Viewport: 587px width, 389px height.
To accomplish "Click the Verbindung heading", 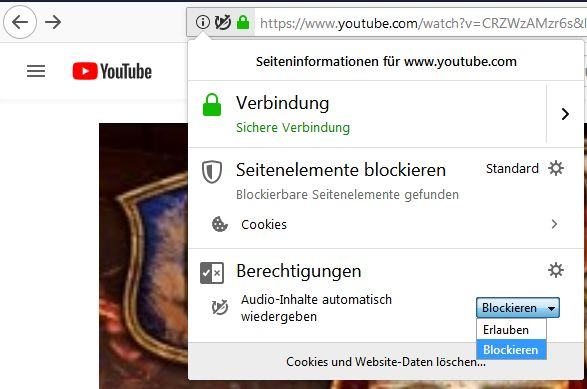I will pos(283,103).
